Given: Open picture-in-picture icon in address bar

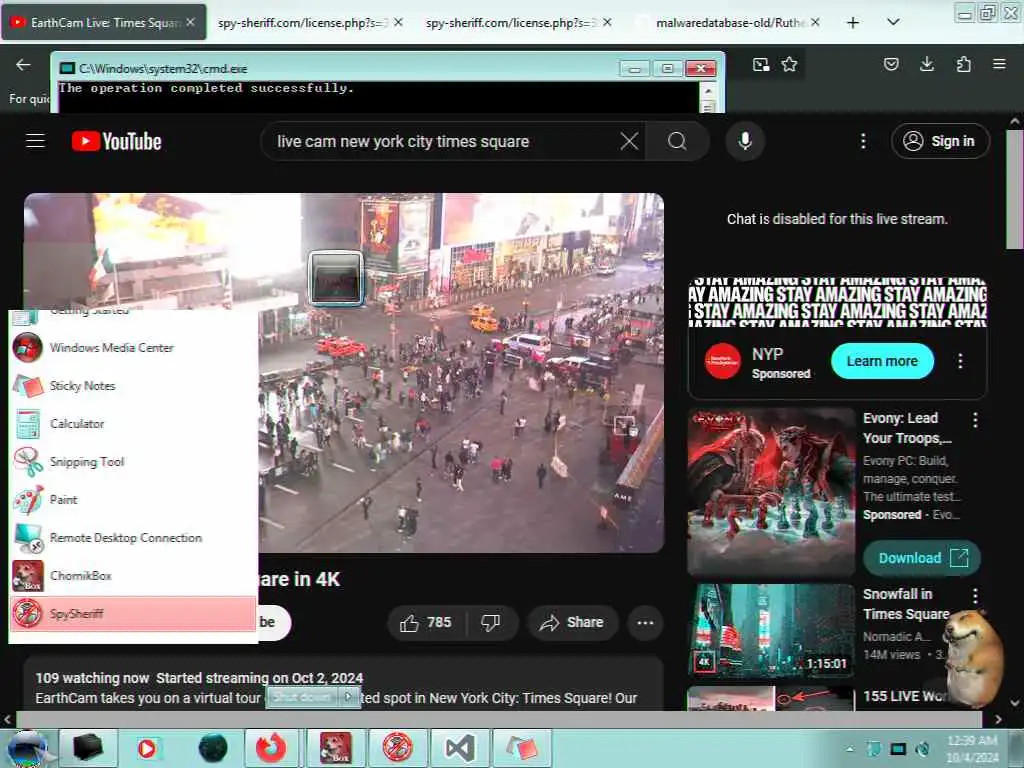Looking at the screenshot, I should tap(761, 64).
